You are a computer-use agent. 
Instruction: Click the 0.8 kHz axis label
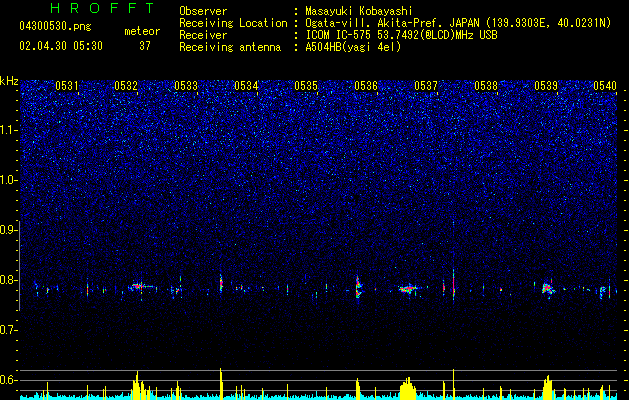[x=9, y=280]
